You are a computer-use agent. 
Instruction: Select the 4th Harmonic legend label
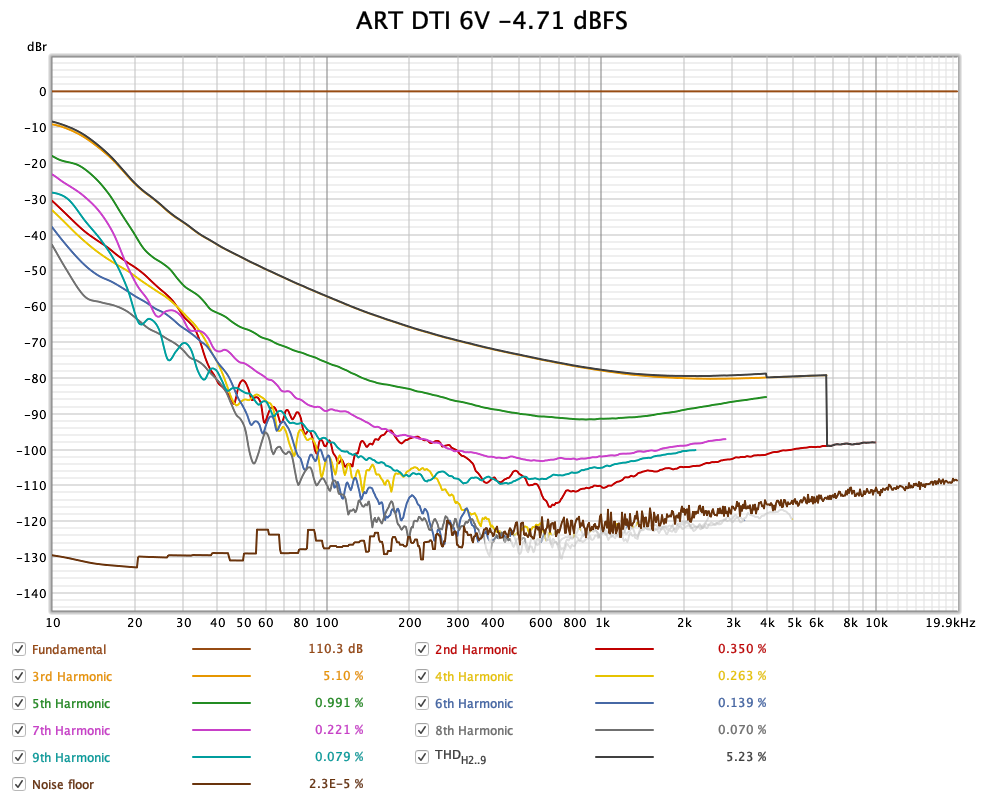474,677
